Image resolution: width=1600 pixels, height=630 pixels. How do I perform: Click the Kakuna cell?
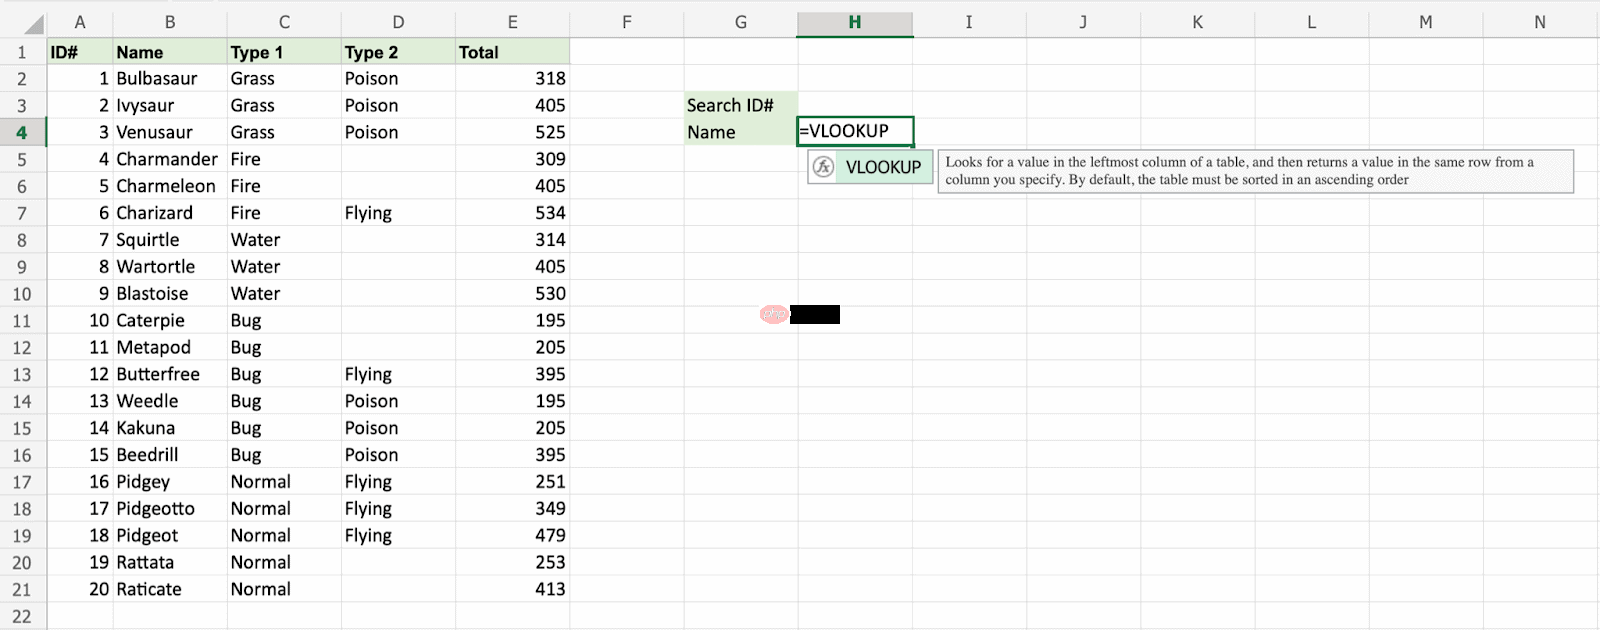pyautogui.click(x=170, y=428)
